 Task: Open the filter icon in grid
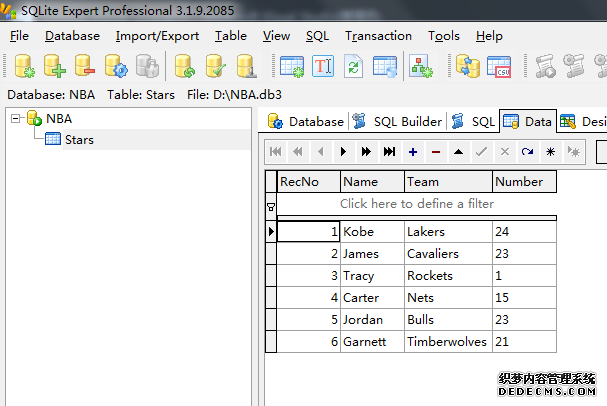pos(270,205)
